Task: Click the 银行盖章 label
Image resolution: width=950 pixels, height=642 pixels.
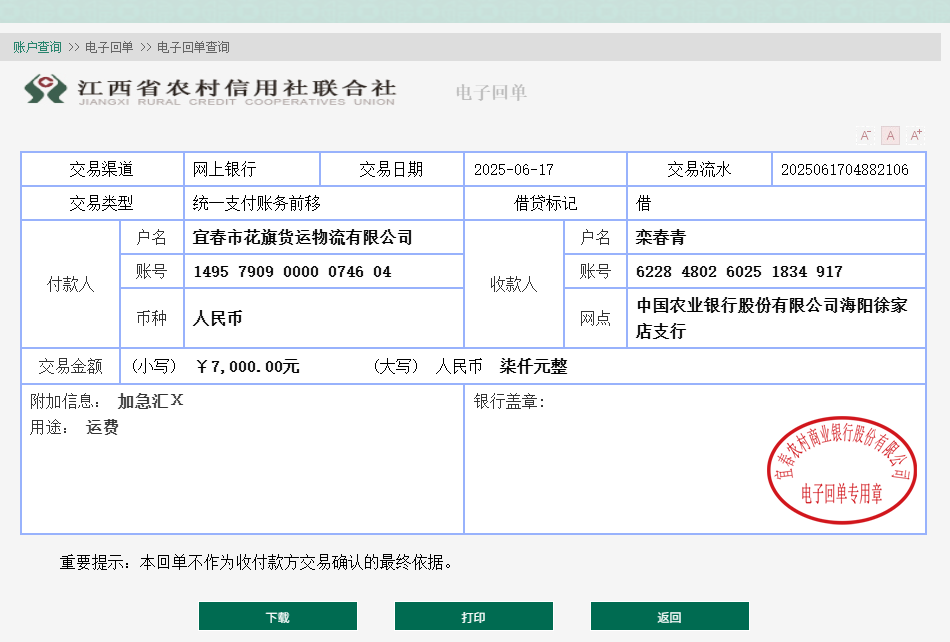Action: tap(509, 401)
